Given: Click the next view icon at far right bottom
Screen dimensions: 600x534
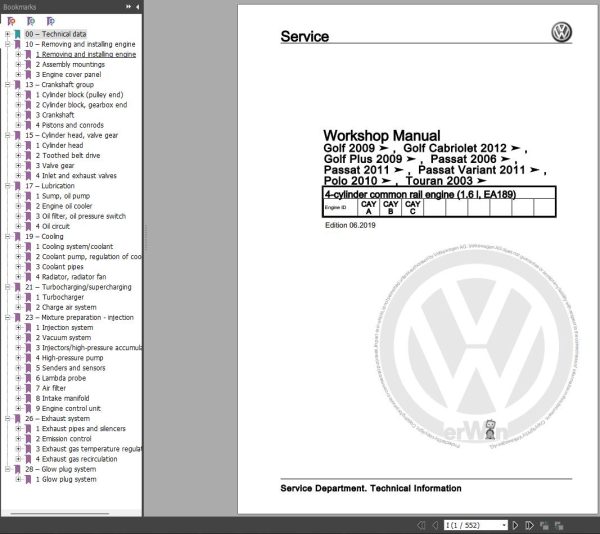Looking at the screenshot, I should click(559, 525).
